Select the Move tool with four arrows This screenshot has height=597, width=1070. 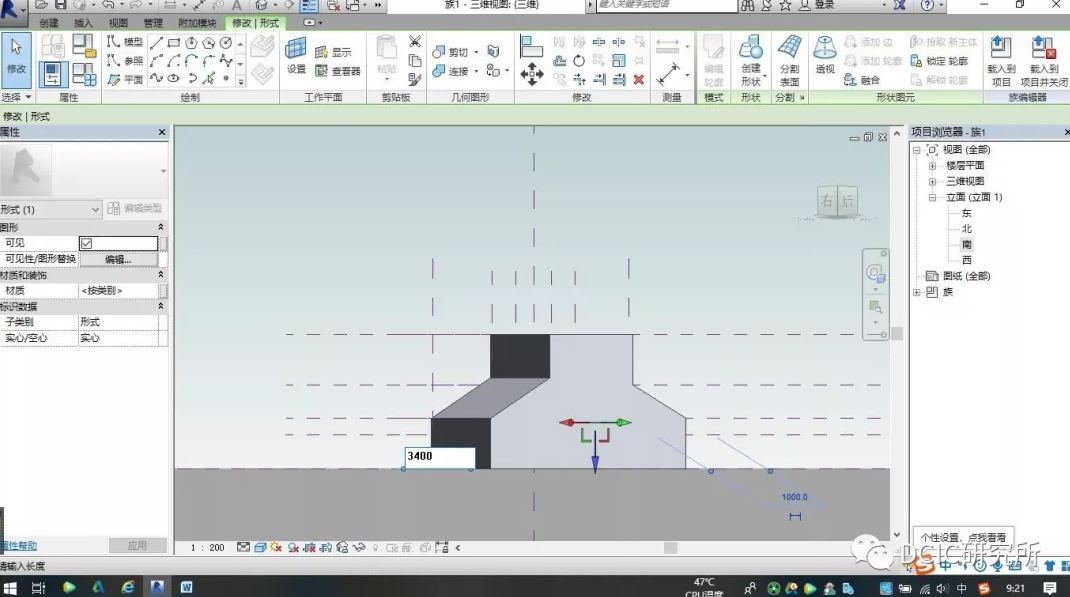coord(532,73)
